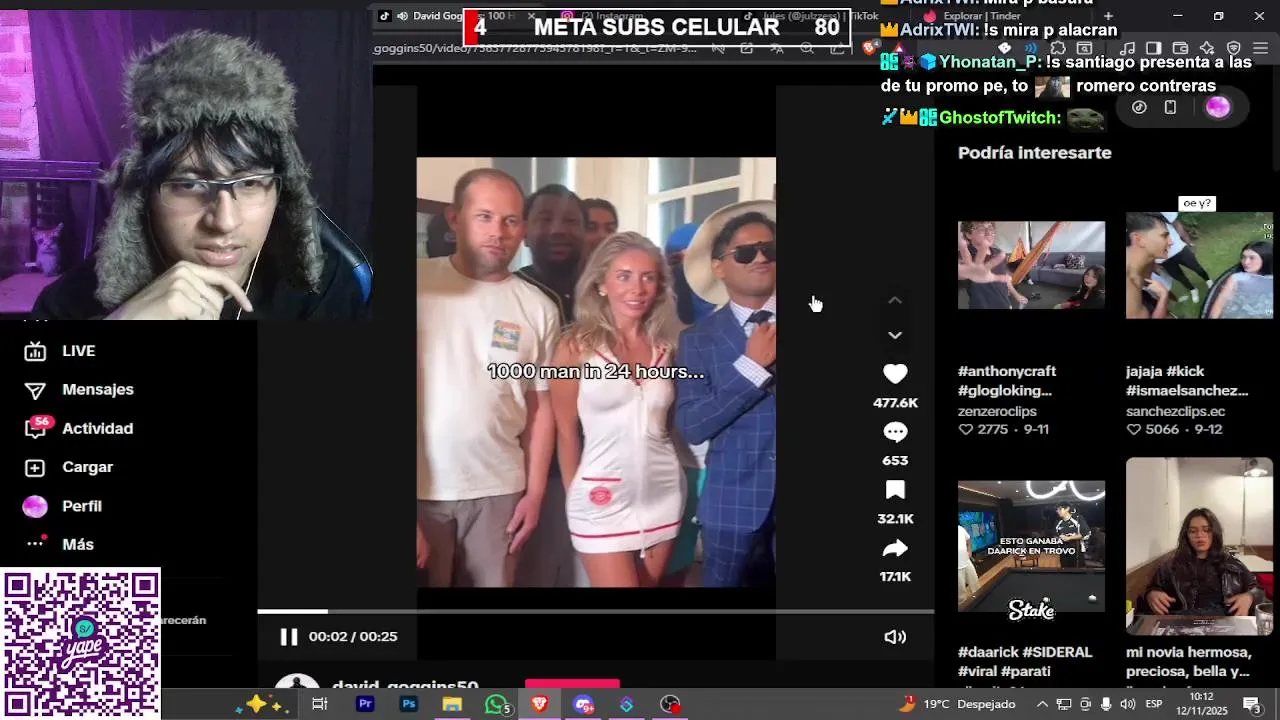Show hidden system tray icons chevron
The image size is (1280, 720).
(1042, 704)
